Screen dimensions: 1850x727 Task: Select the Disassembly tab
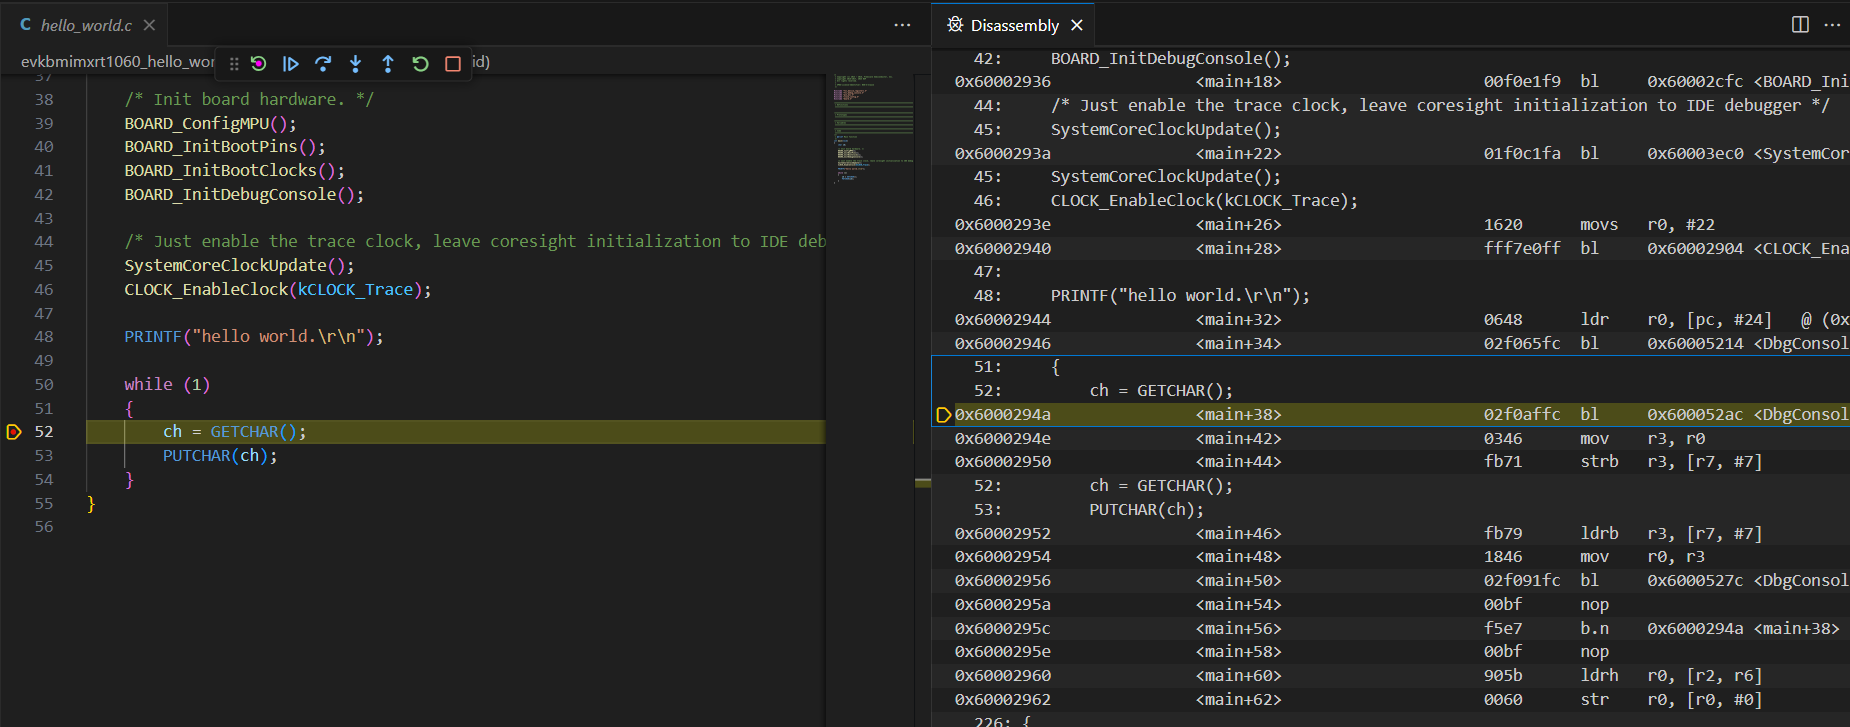coord(1013,25)
